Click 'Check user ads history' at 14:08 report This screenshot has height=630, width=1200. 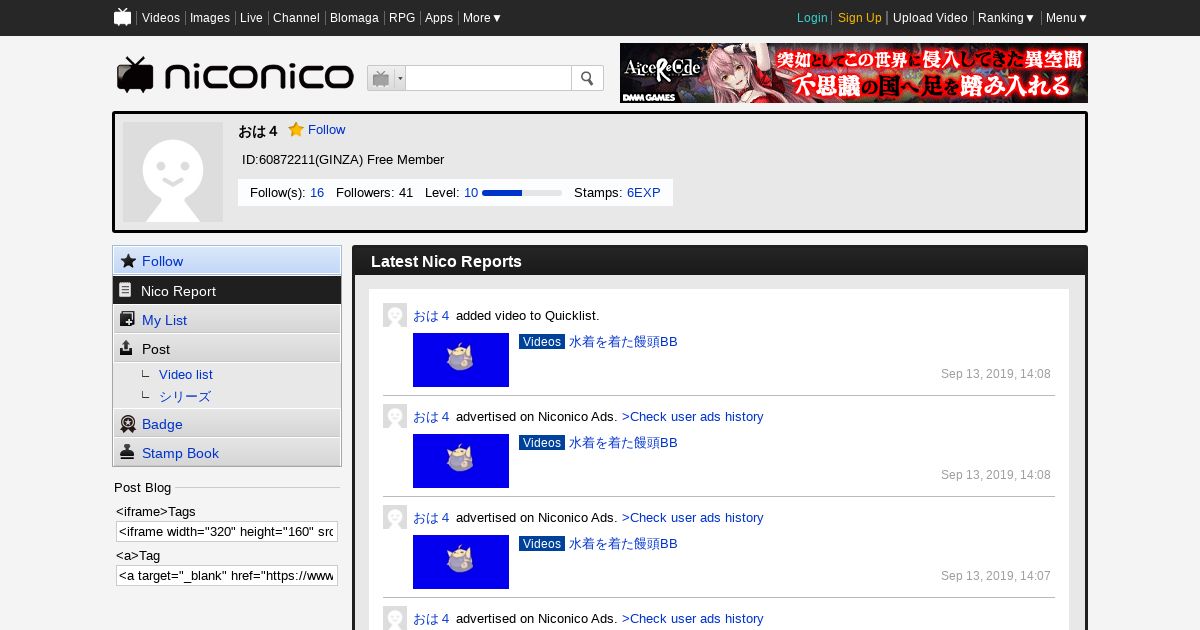pyautogui.click(x=693, y=416)
